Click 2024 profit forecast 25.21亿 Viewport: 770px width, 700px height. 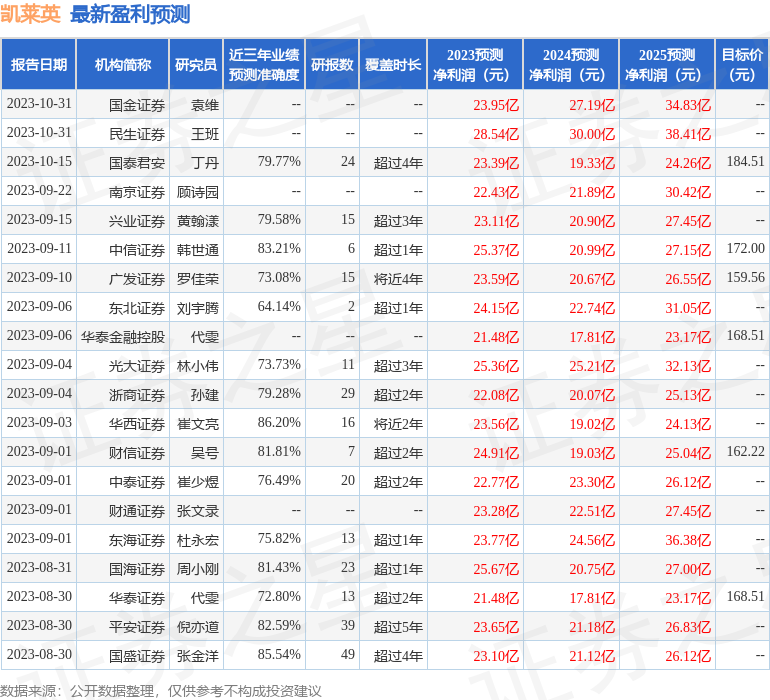click(x=592, y=366)
